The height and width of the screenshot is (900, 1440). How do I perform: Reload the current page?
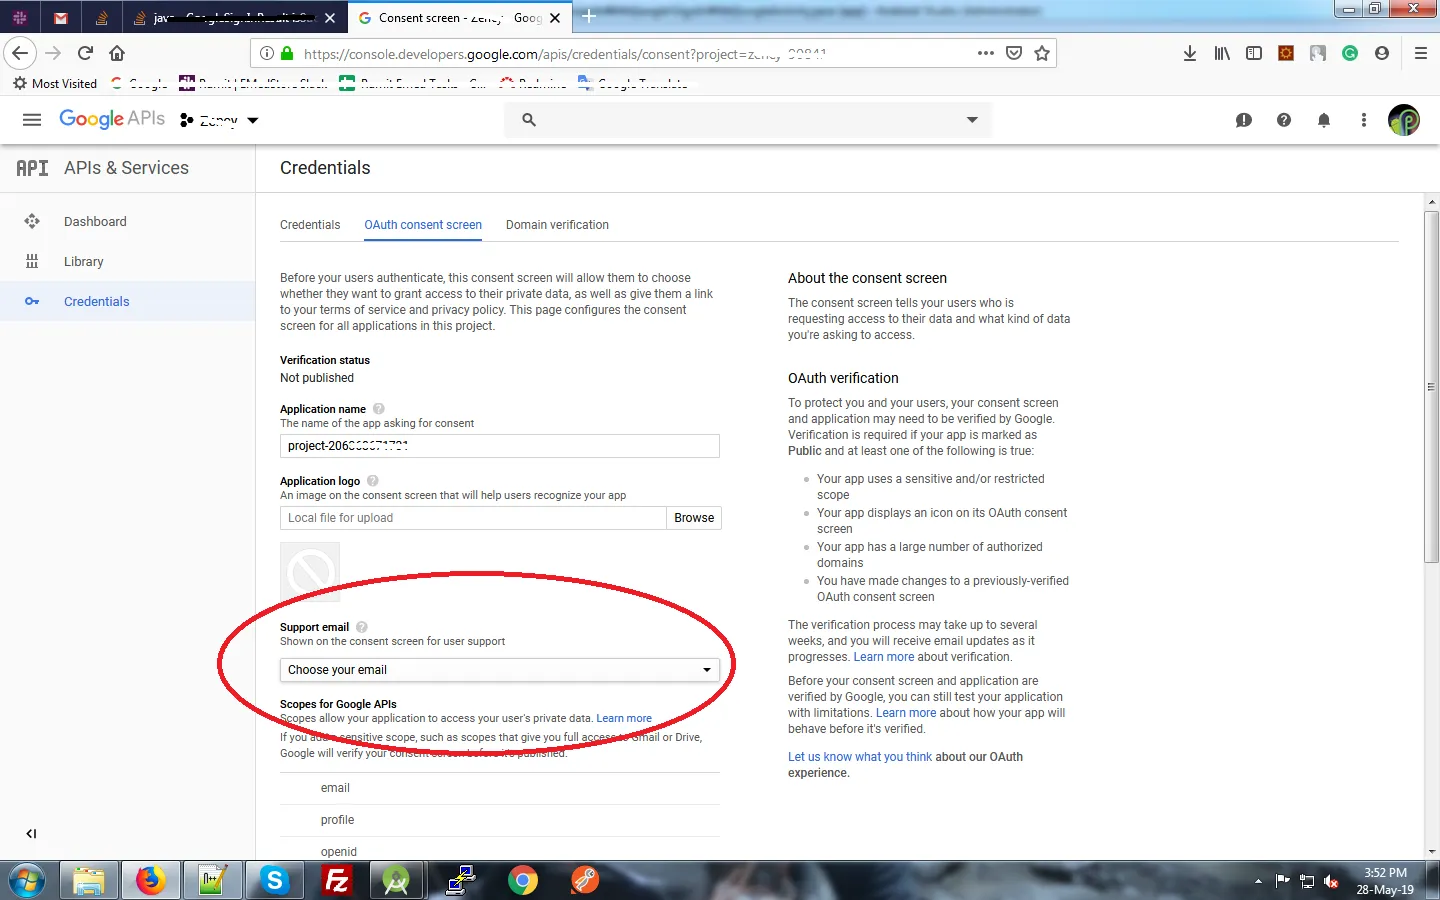85,53
